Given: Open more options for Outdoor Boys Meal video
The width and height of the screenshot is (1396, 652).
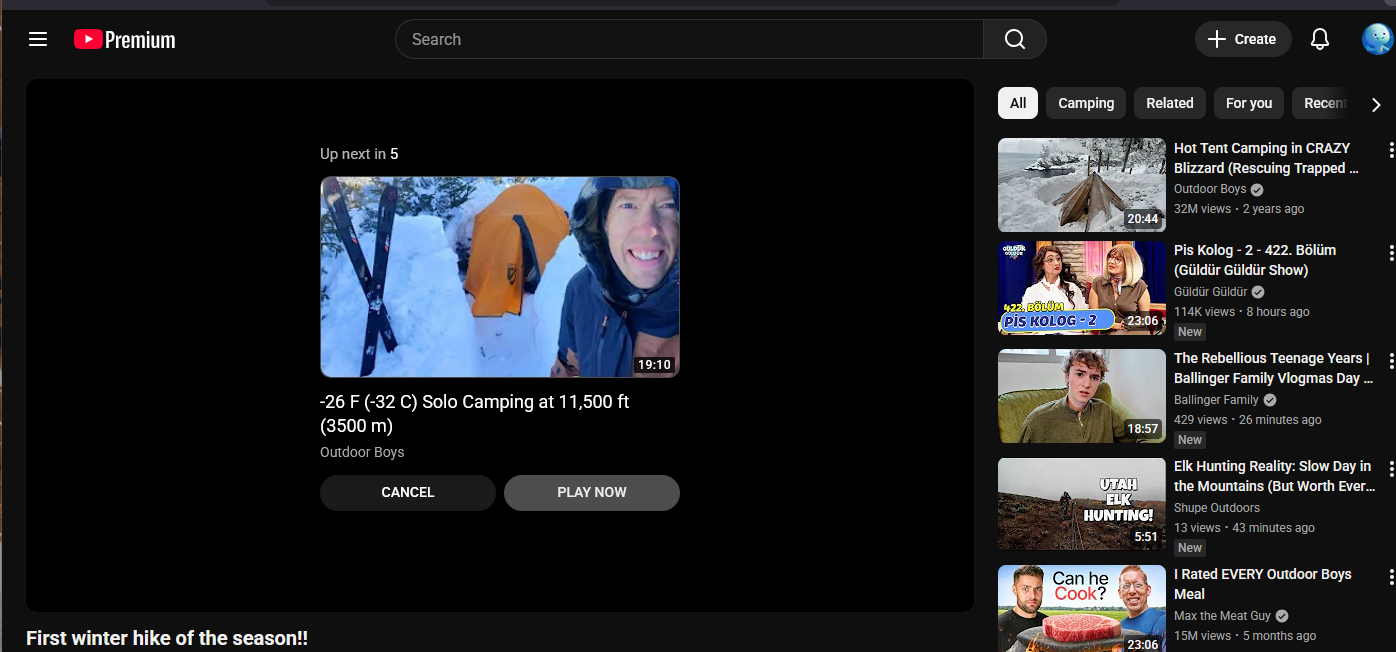Looking at the screenshot, I should pyautogui.click(x=1390, y=576).
